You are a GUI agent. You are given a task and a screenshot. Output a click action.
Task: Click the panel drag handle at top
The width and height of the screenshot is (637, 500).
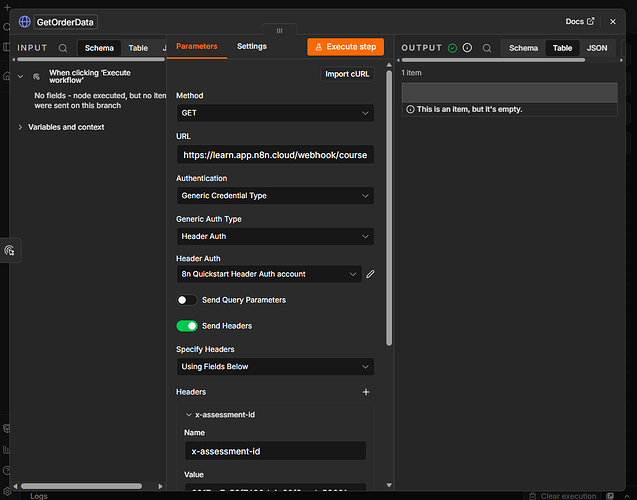coord(280,30)
